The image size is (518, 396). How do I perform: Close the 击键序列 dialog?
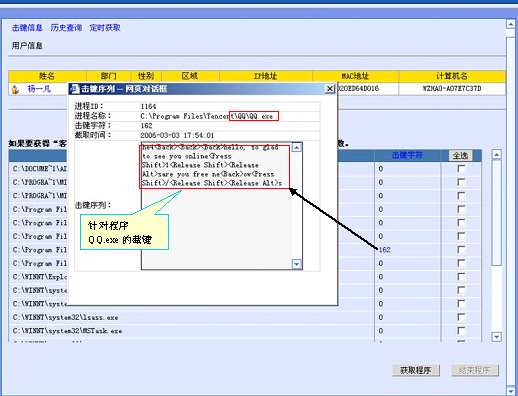pos(330,89)
